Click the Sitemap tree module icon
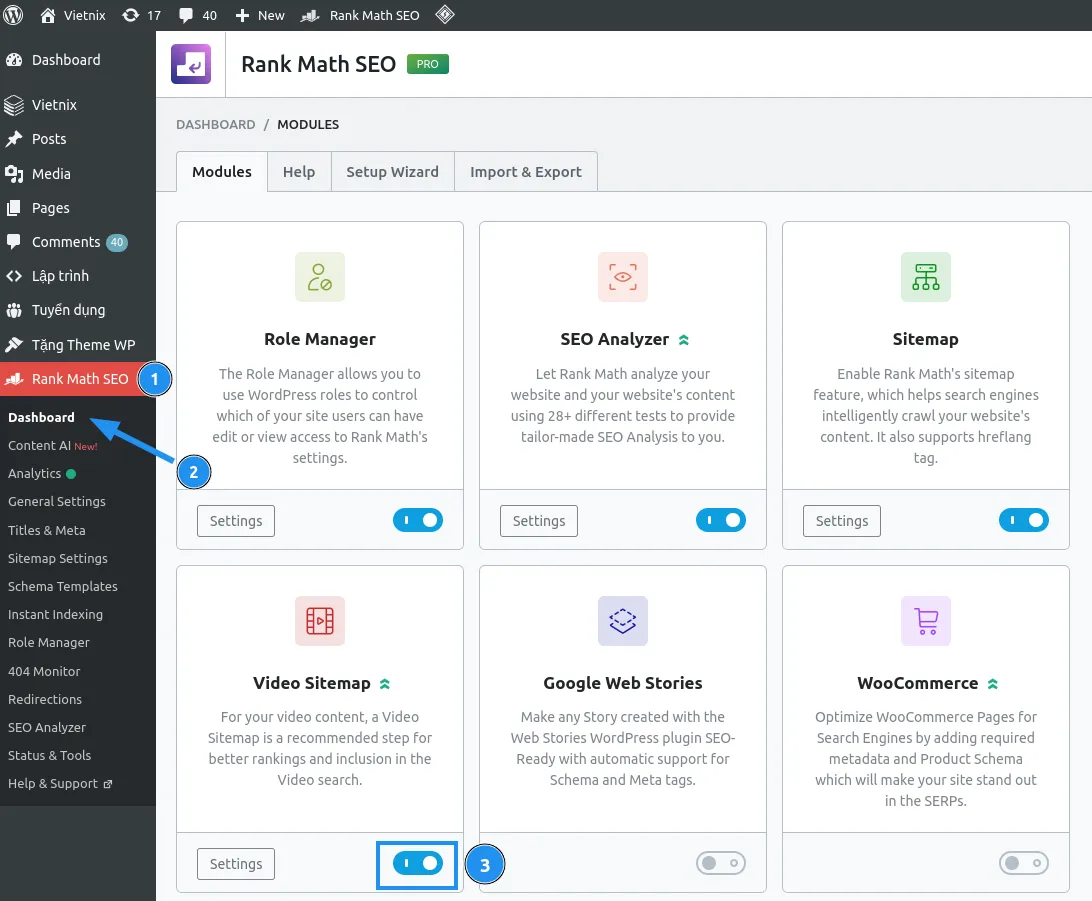Image resolution: width=1092 pixels, height=901 pixels. click(926, 277)
